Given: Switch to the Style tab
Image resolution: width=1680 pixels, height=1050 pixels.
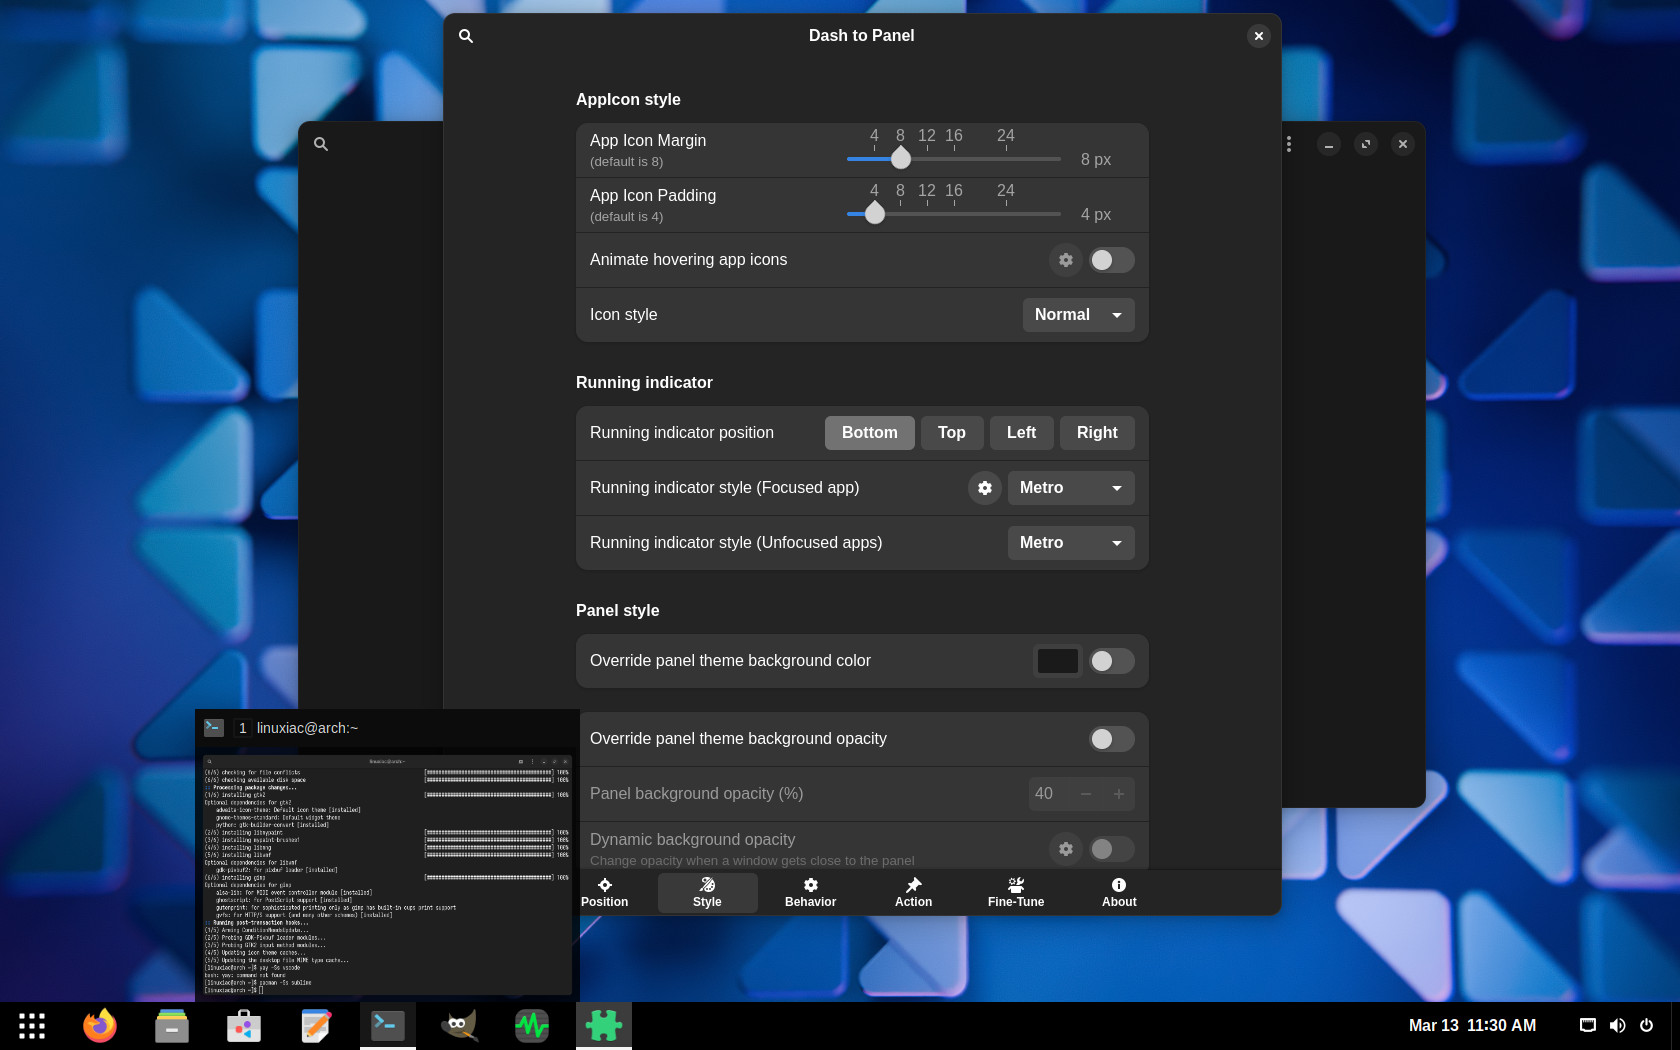Looking at the screenshot, I should tap(707, 893).
